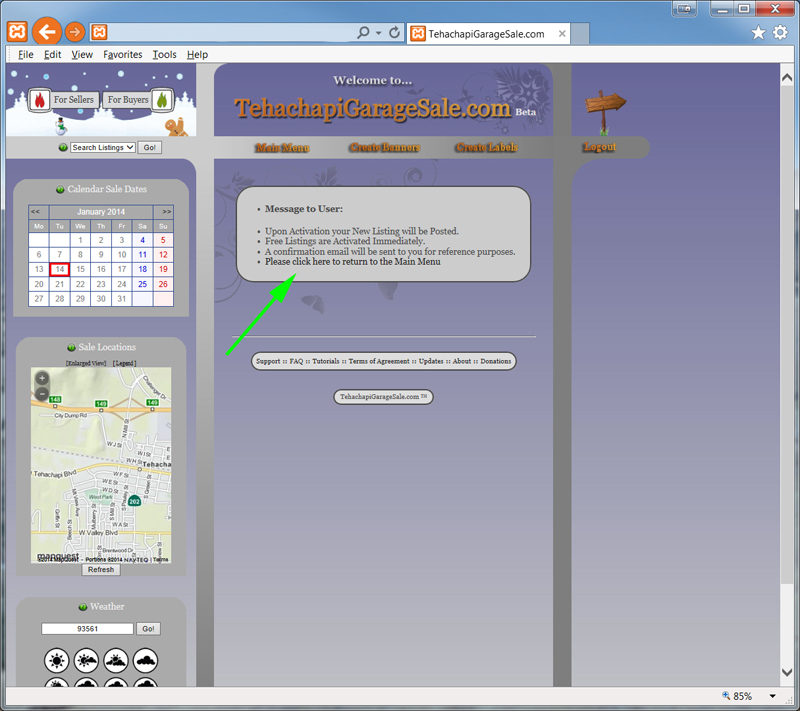This screenshot has height=711, width=800.
Task: Select Sunday January 12 in calendar
Action: 163,255
